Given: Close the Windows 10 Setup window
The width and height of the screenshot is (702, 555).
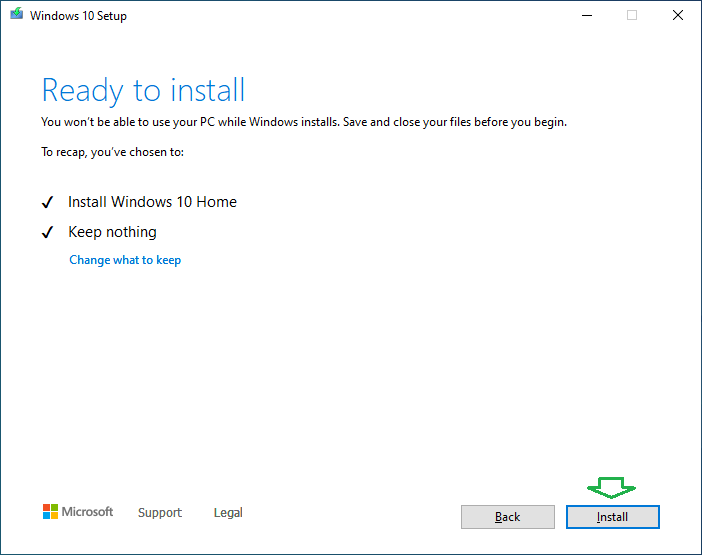Looking at the screenshot, I should (678, 15).
